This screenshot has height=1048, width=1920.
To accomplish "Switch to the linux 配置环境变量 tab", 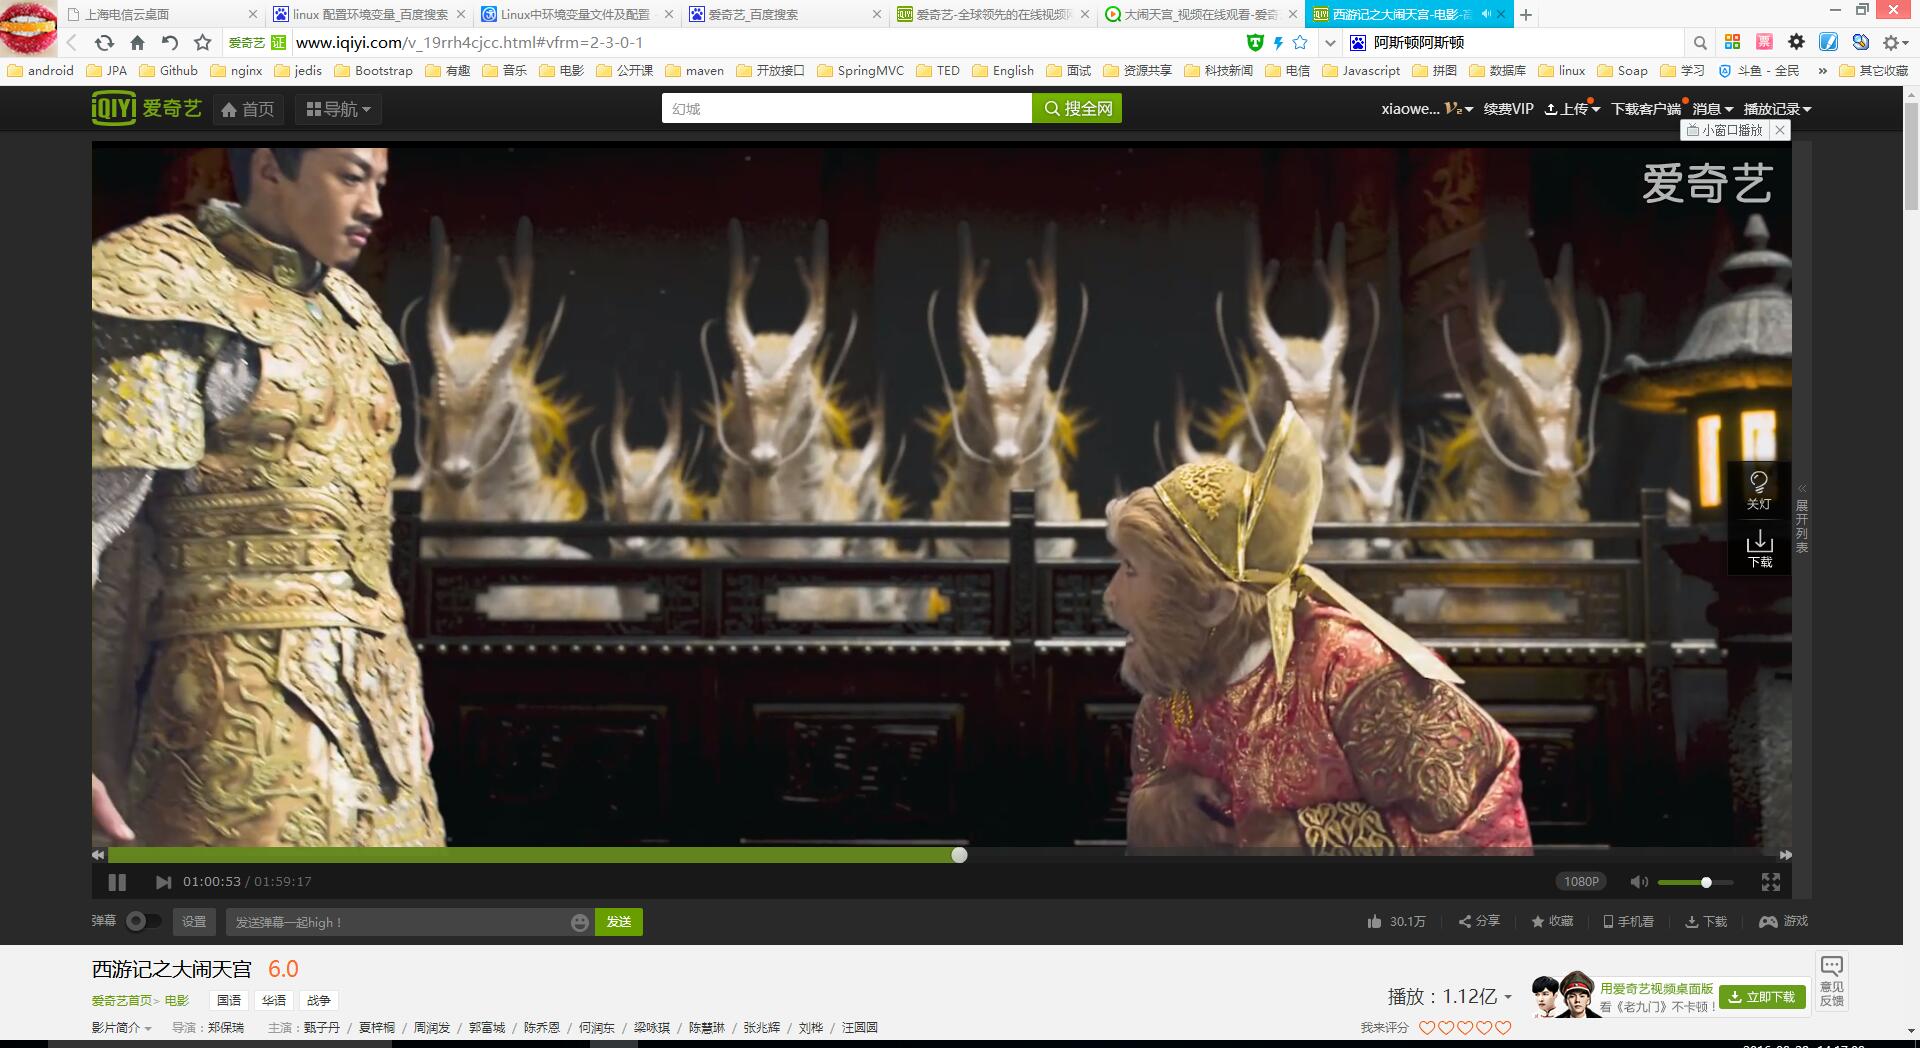I will pos(370,14).
